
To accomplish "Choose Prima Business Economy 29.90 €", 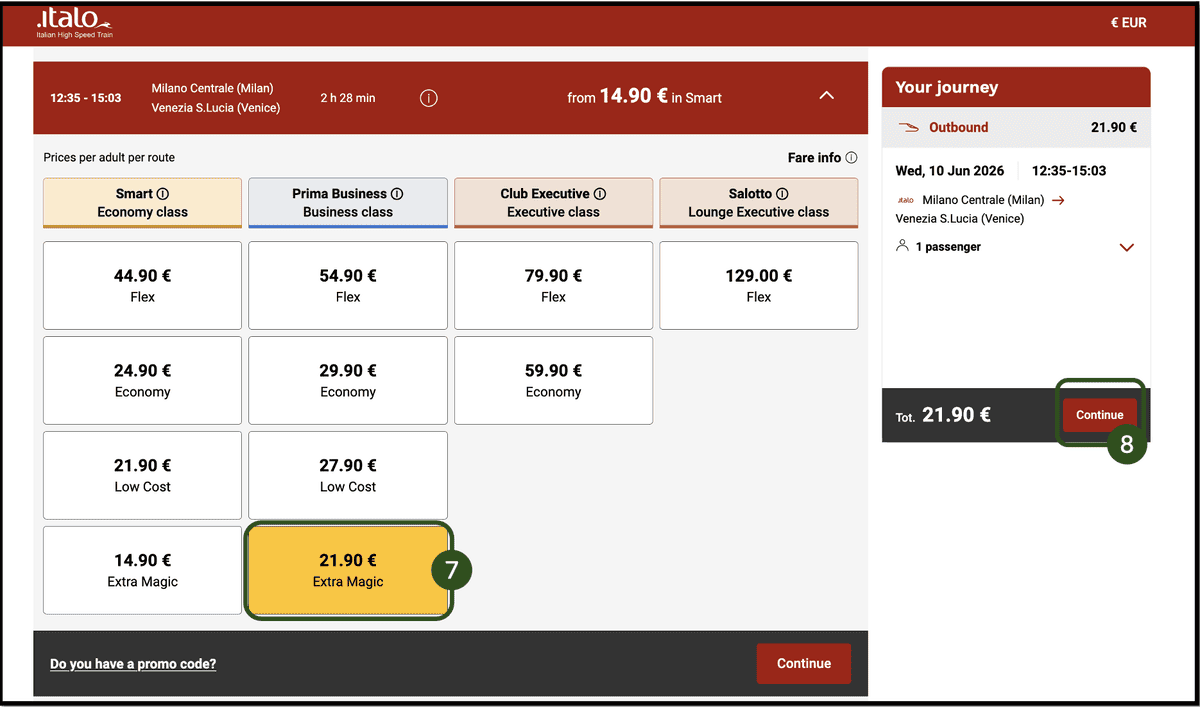I will (x=348, y=380).
